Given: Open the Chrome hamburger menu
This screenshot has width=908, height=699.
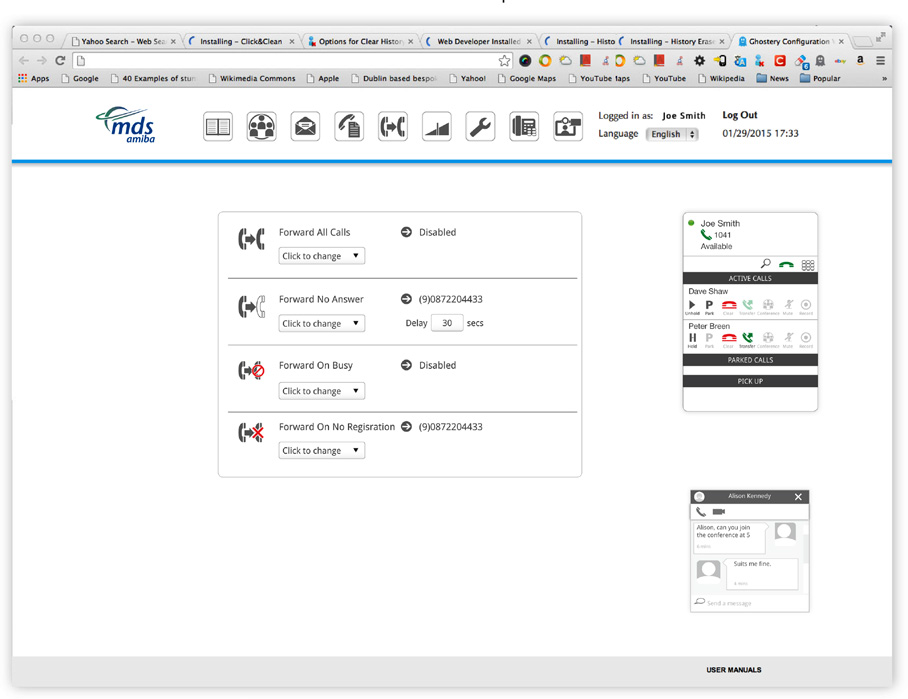Looking at the screenshot, I should click(x=880, y=60).
